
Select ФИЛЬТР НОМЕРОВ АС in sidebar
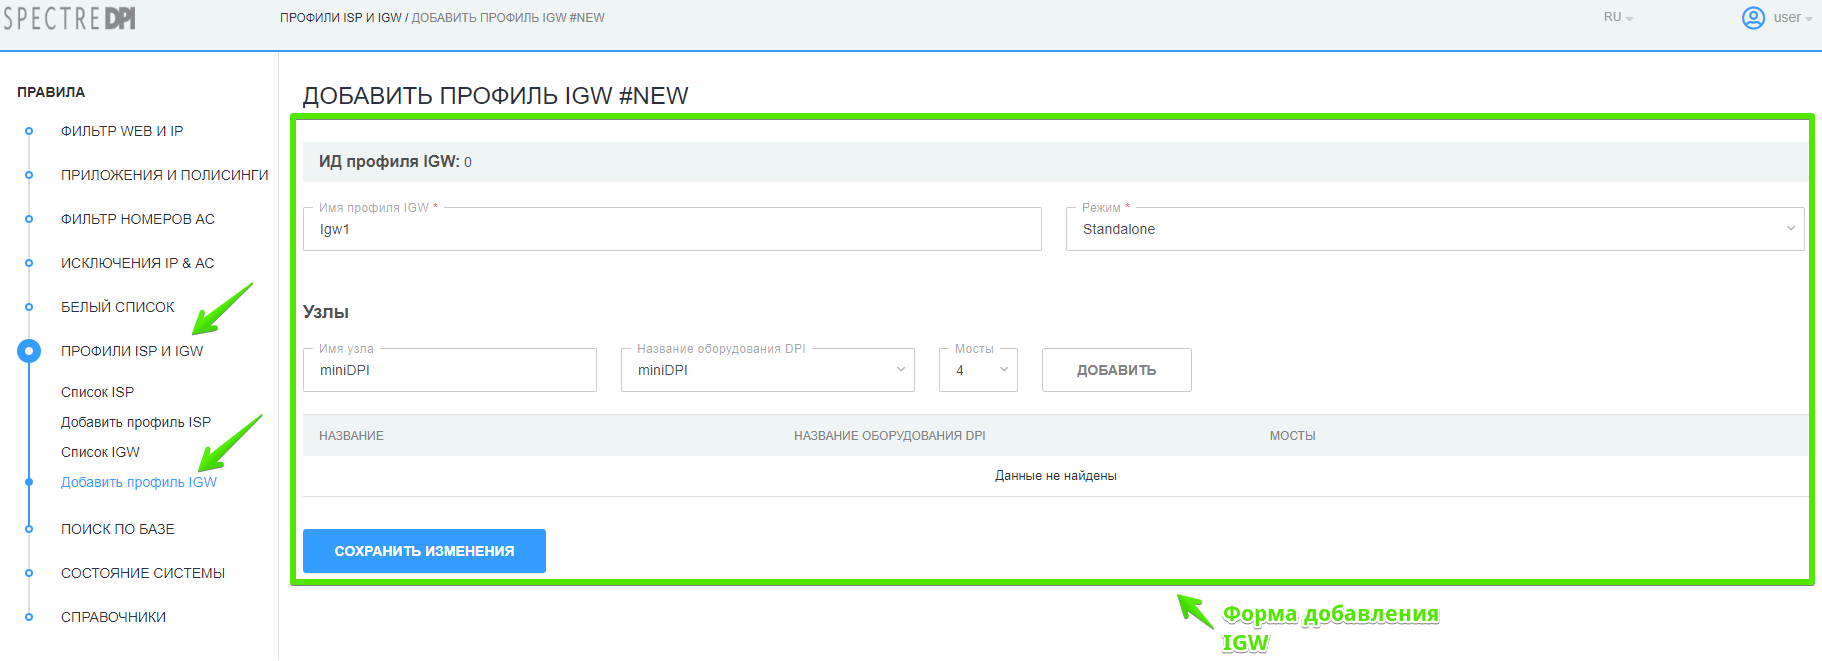tap(138, 219)
